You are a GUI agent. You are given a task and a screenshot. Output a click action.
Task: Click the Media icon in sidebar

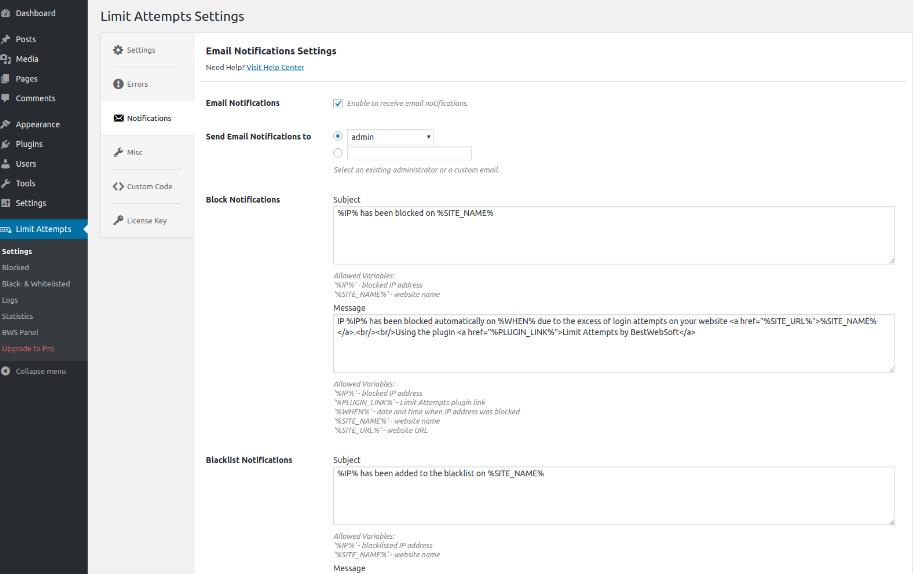point(6,59)
